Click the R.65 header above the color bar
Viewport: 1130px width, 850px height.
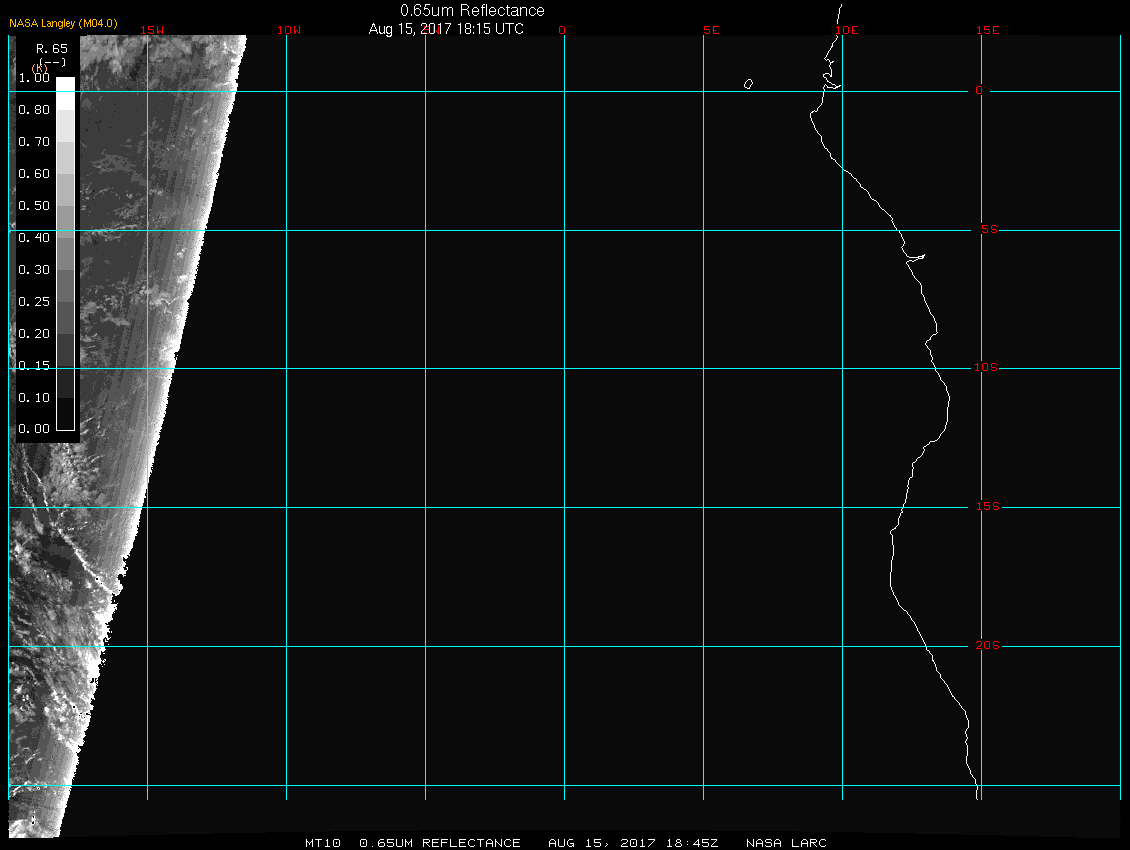[x=51, y=48]
